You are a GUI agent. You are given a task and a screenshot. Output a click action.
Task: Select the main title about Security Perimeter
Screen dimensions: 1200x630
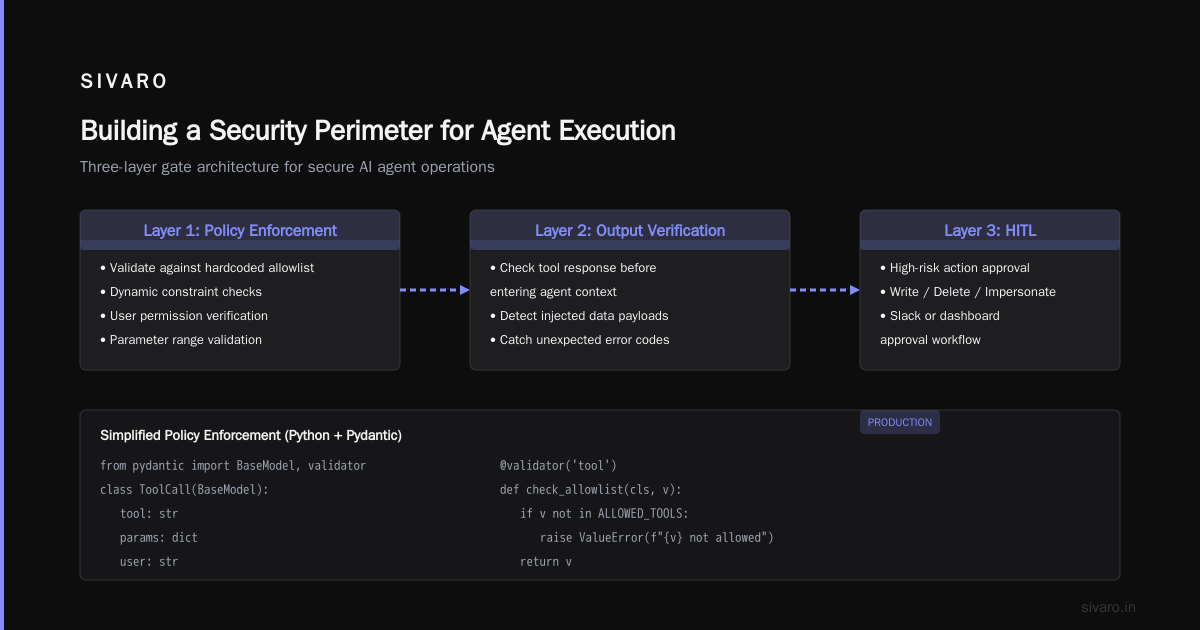click(378, 130)
